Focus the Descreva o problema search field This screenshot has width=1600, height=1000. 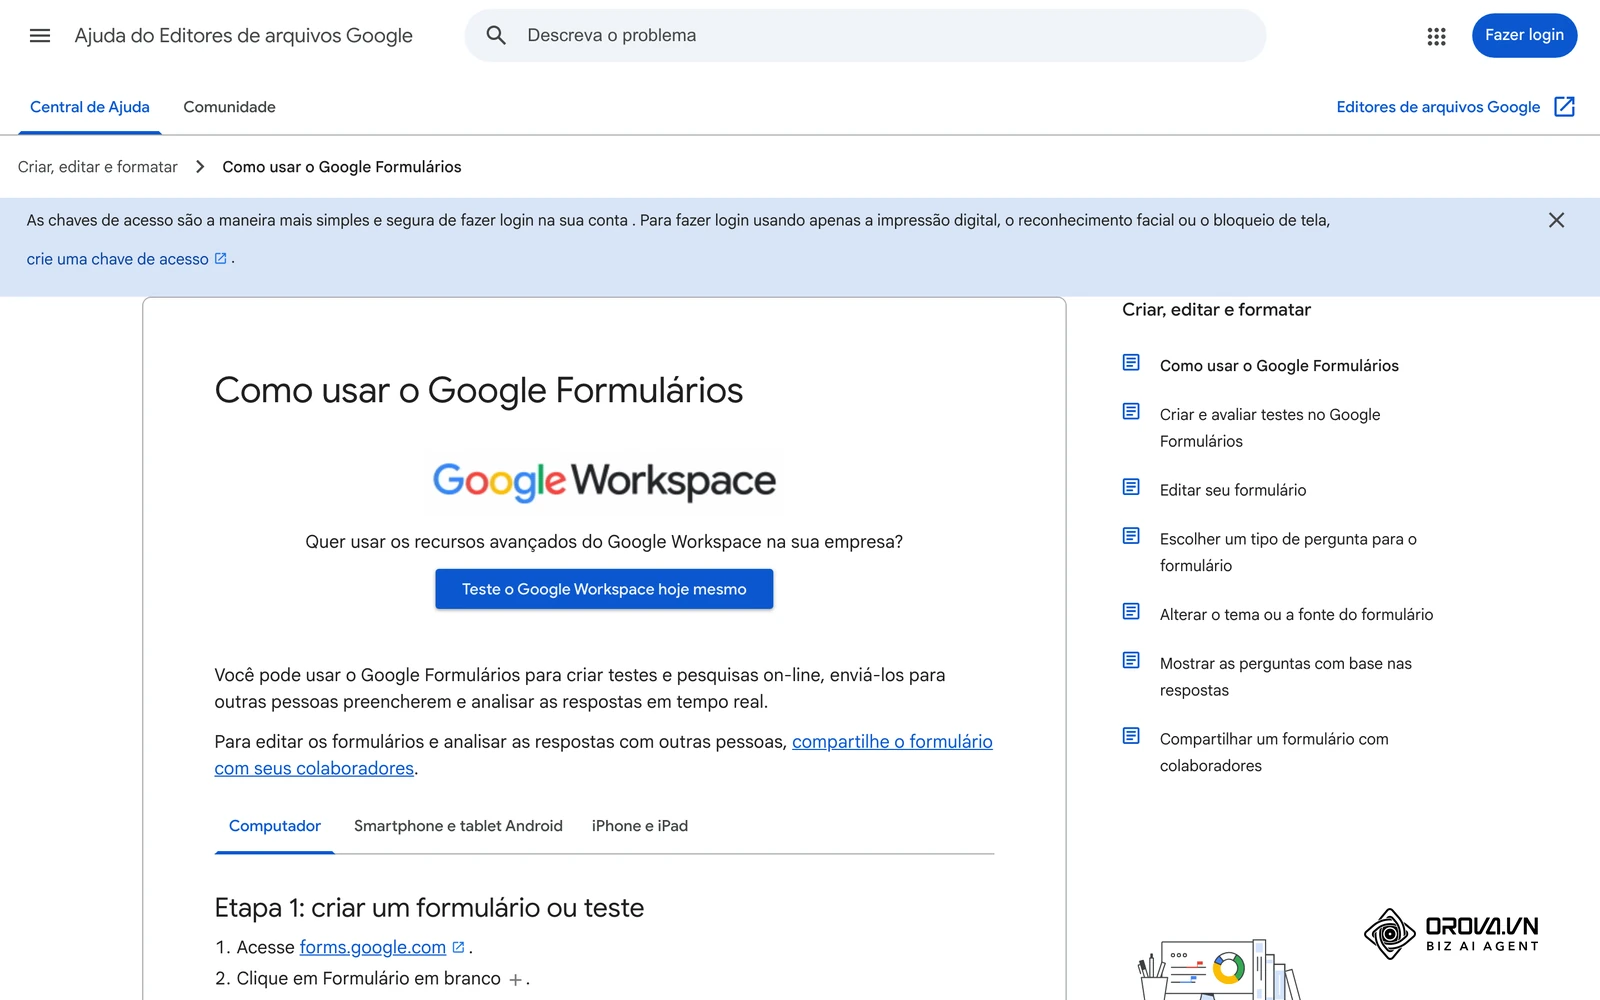tap(865, 36)
